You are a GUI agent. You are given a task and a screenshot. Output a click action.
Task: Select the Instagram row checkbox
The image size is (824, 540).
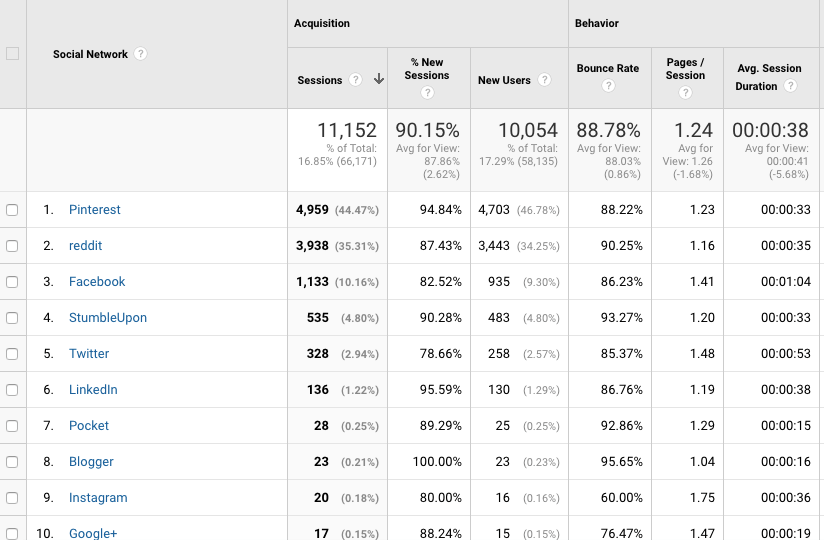coord(12,497)
